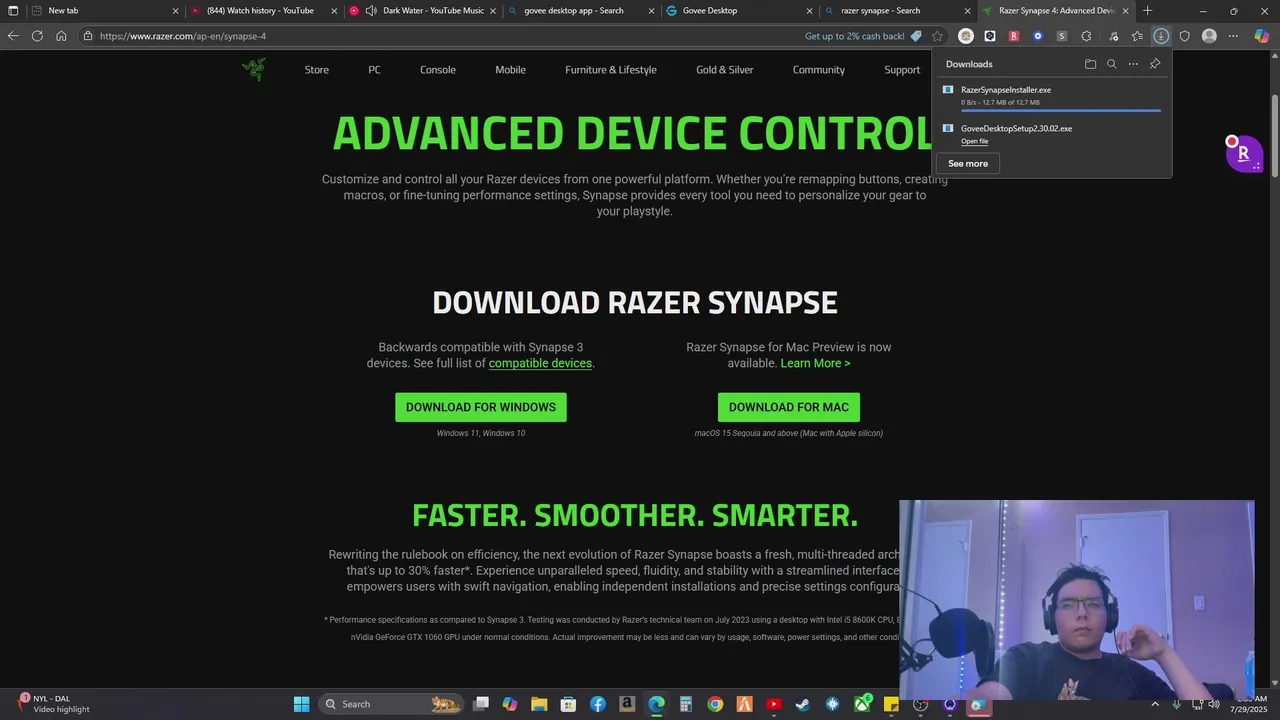Switch to the New tab browser tab
The image size is (1280, 720).
coord(105,11)
